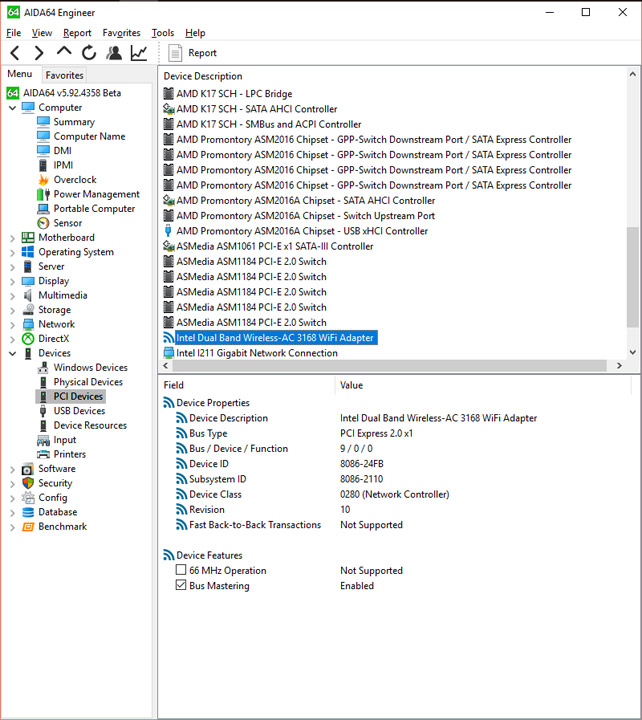This screenshot has height=720, width=642.
Task: Switch to the Favorites tab in sidebar
Action: (x=64, y=75)
